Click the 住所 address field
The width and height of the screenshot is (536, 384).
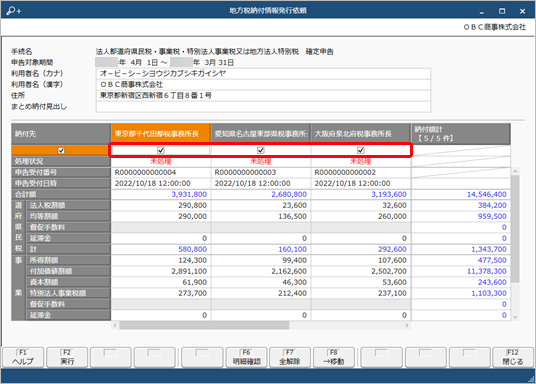pos(263,95)
